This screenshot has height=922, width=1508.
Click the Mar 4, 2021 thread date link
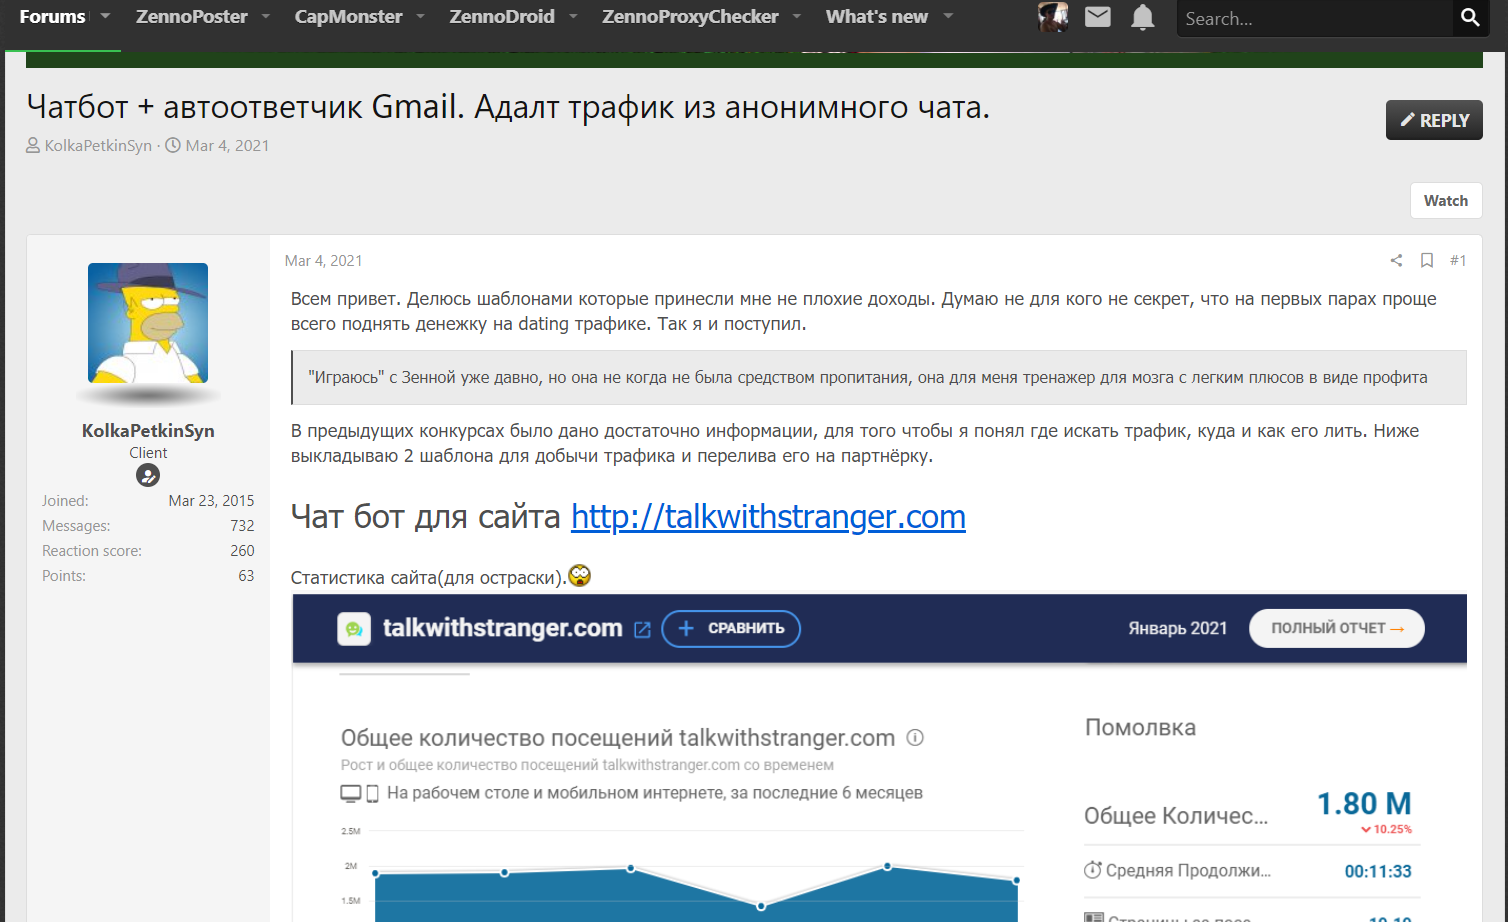coord(227,146)
